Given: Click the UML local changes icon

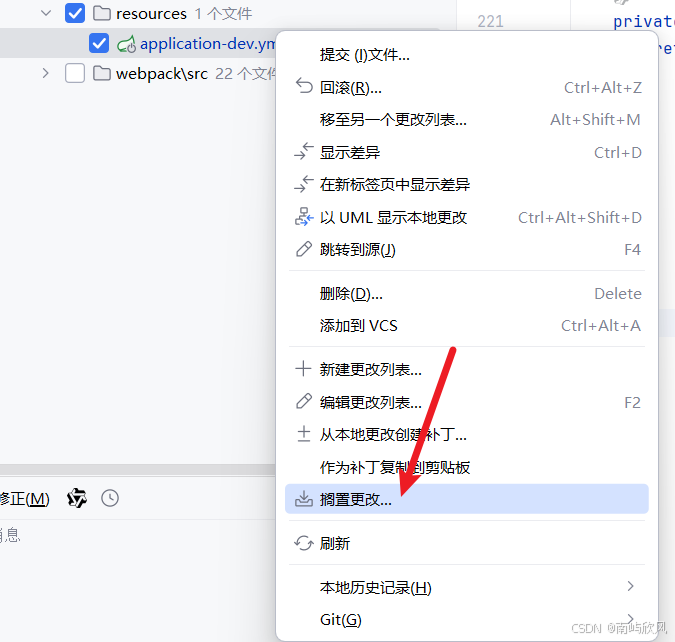Looking at the screenshot, I should [x=304, y=217].
